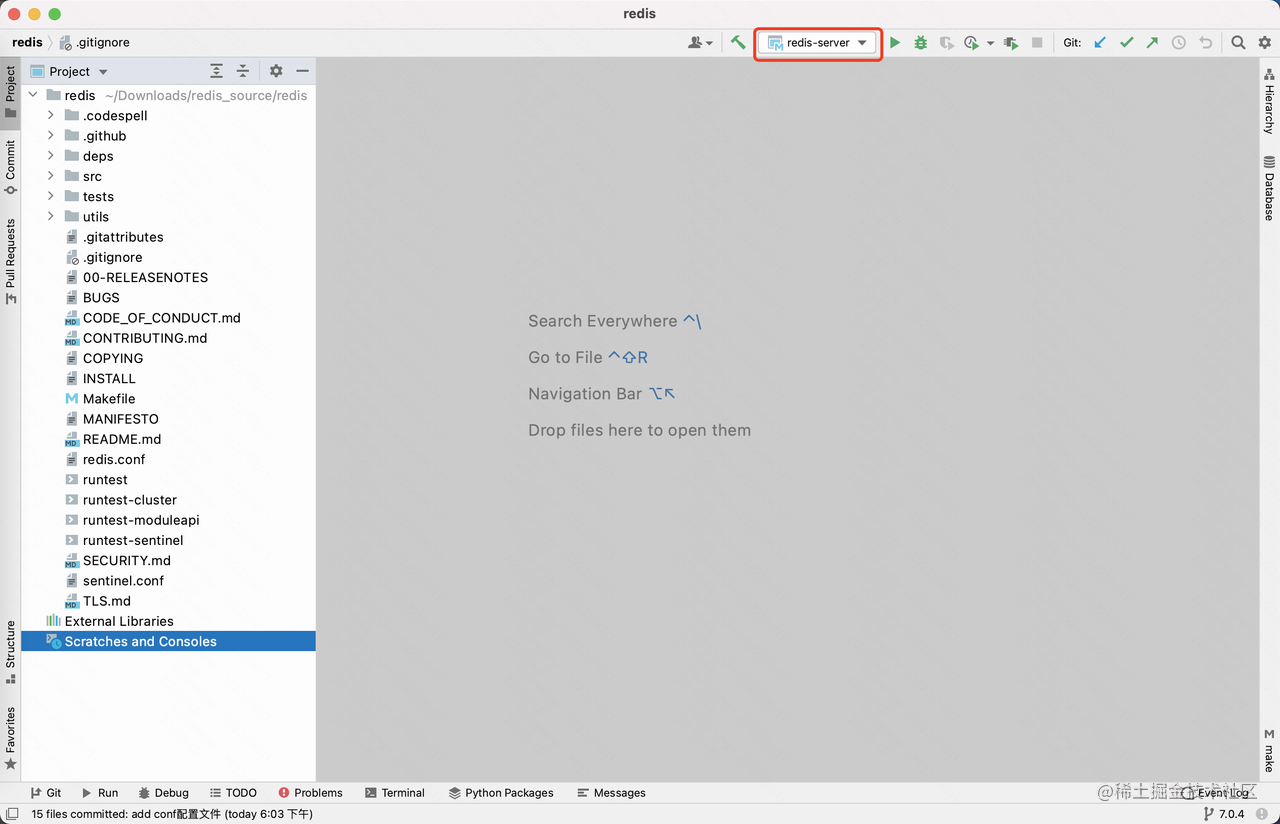1280x824 pixels.
Task: Select sentinel.conf in the project tree
Action: (x=123, y=580)
